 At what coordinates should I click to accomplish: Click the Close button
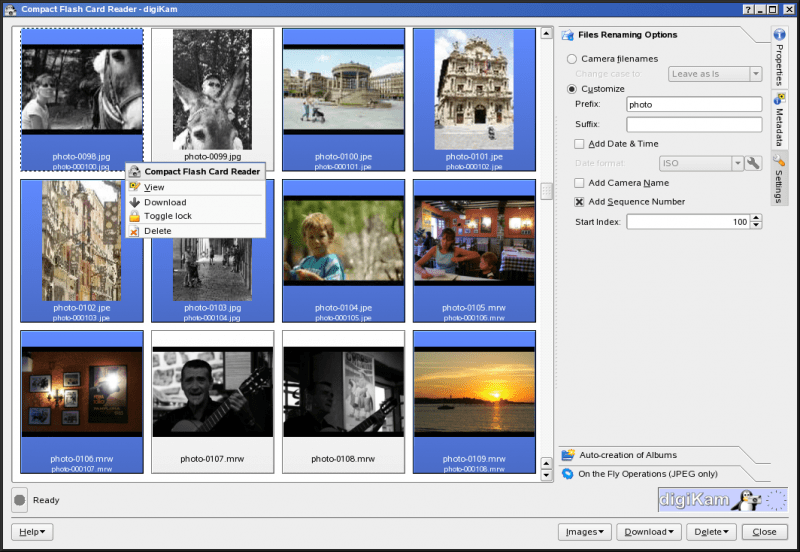pyautogui.click(x=764, y=532)
